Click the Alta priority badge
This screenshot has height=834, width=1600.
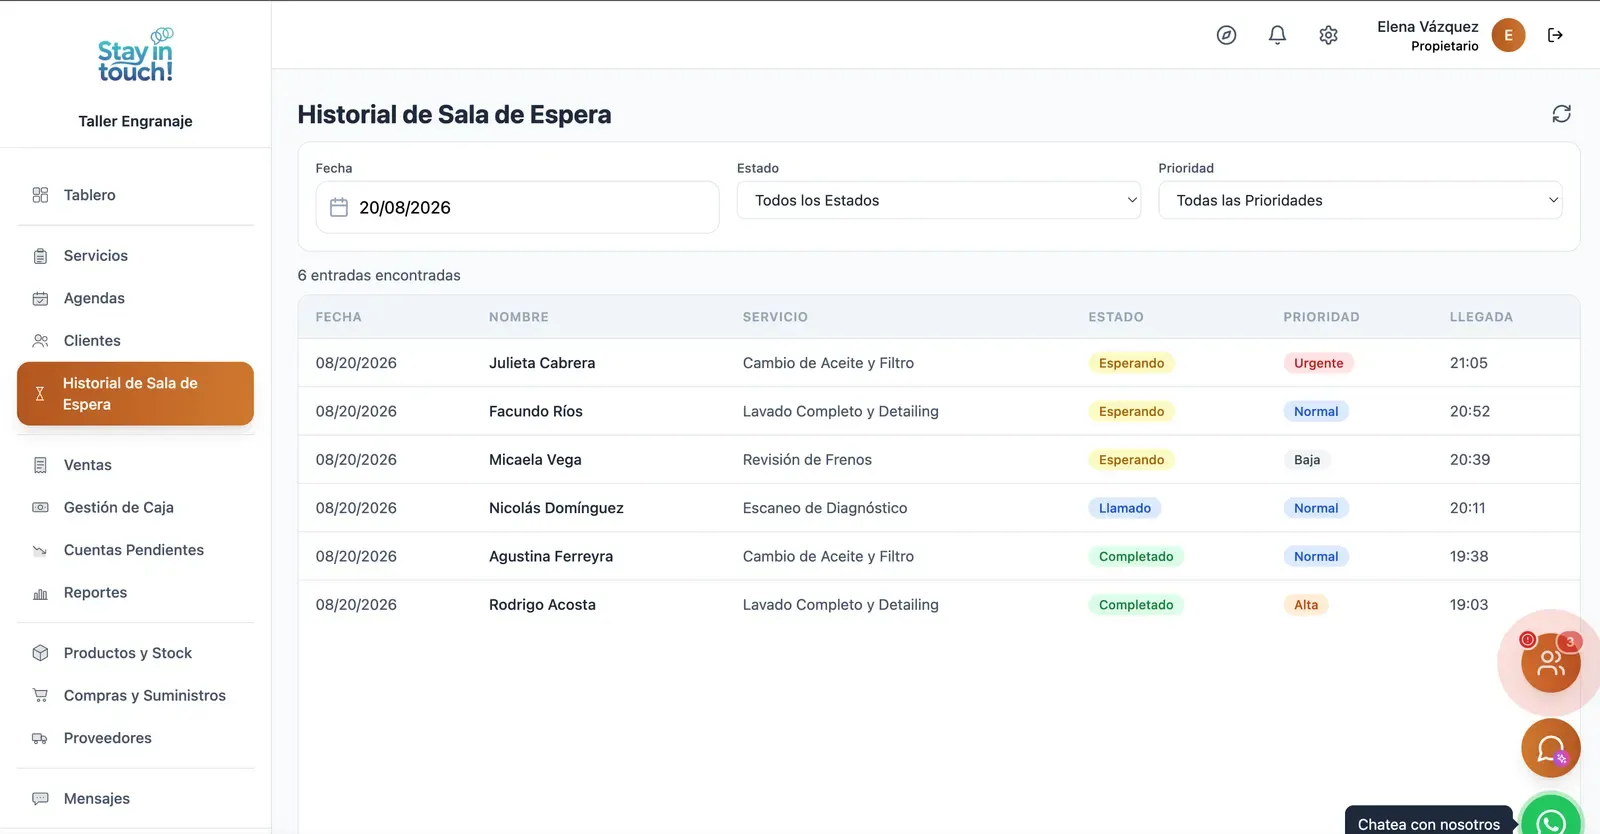click(x=1306, y=605)
